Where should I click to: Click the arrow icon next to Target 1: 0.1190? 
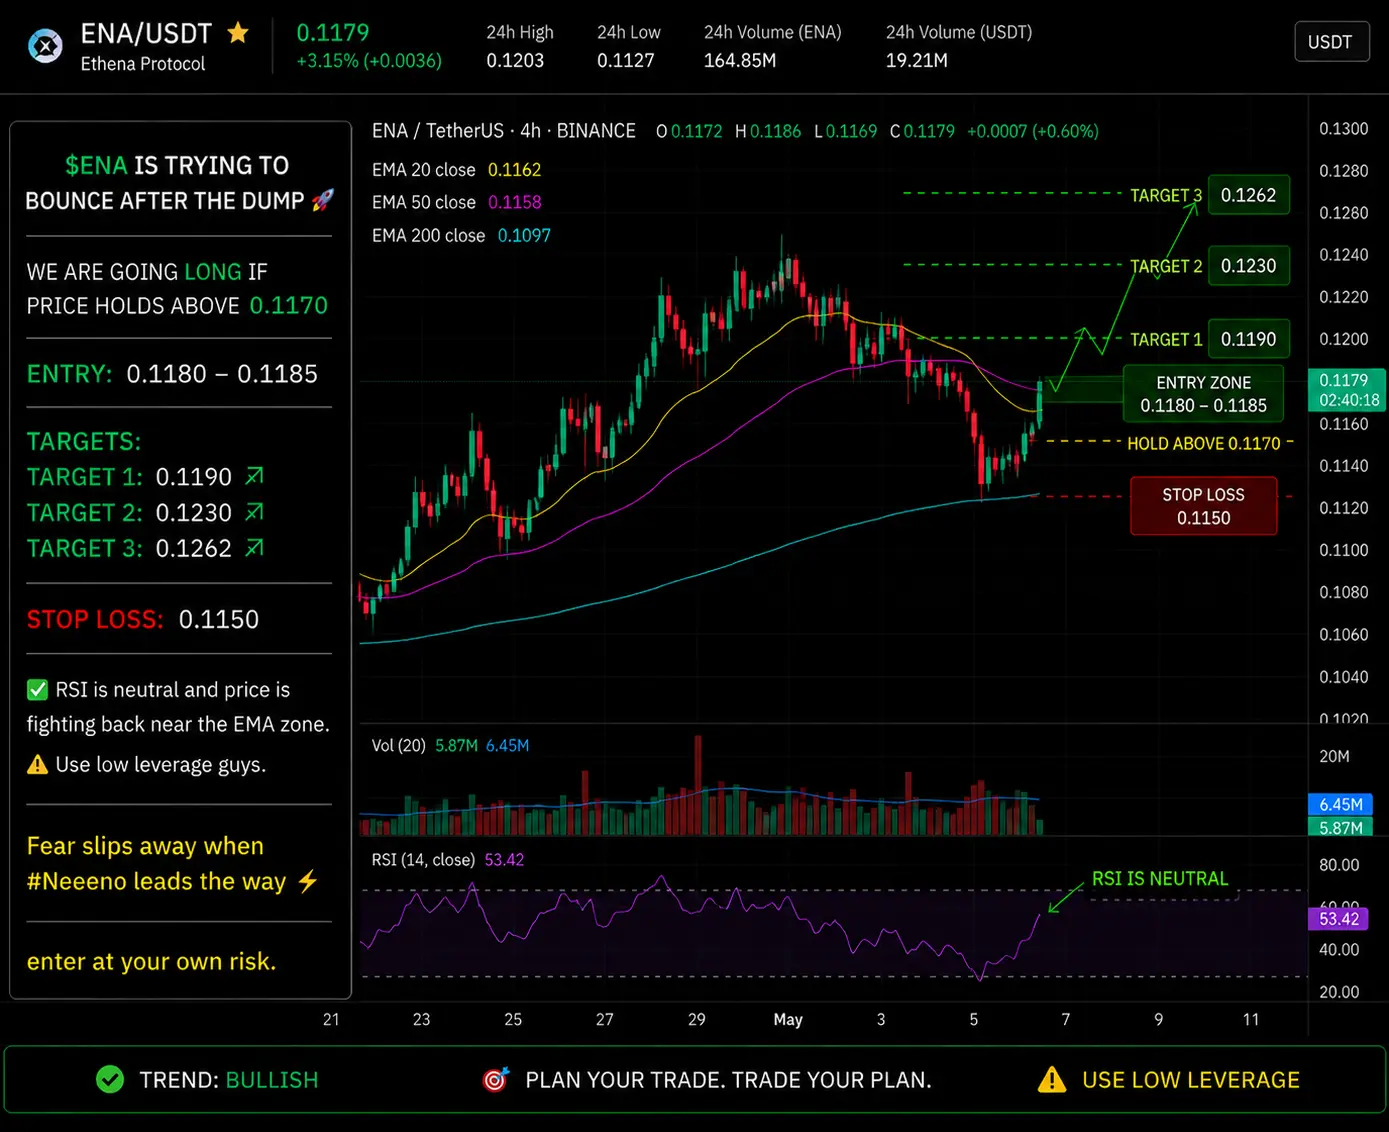pos(255,476)
